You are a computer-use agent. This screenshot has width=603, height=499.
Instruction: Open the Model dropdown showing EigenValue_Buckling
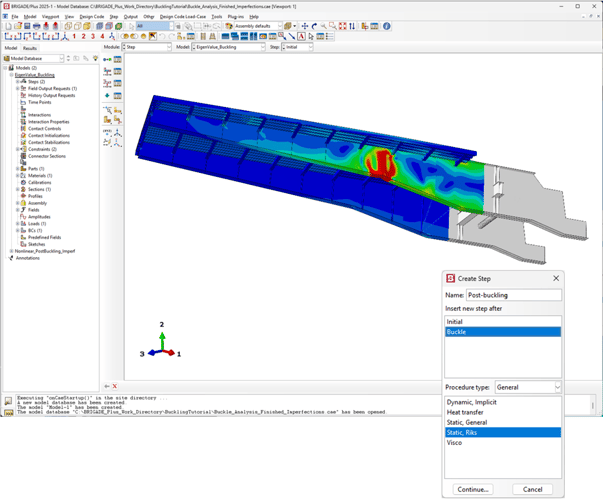[229, 47]
